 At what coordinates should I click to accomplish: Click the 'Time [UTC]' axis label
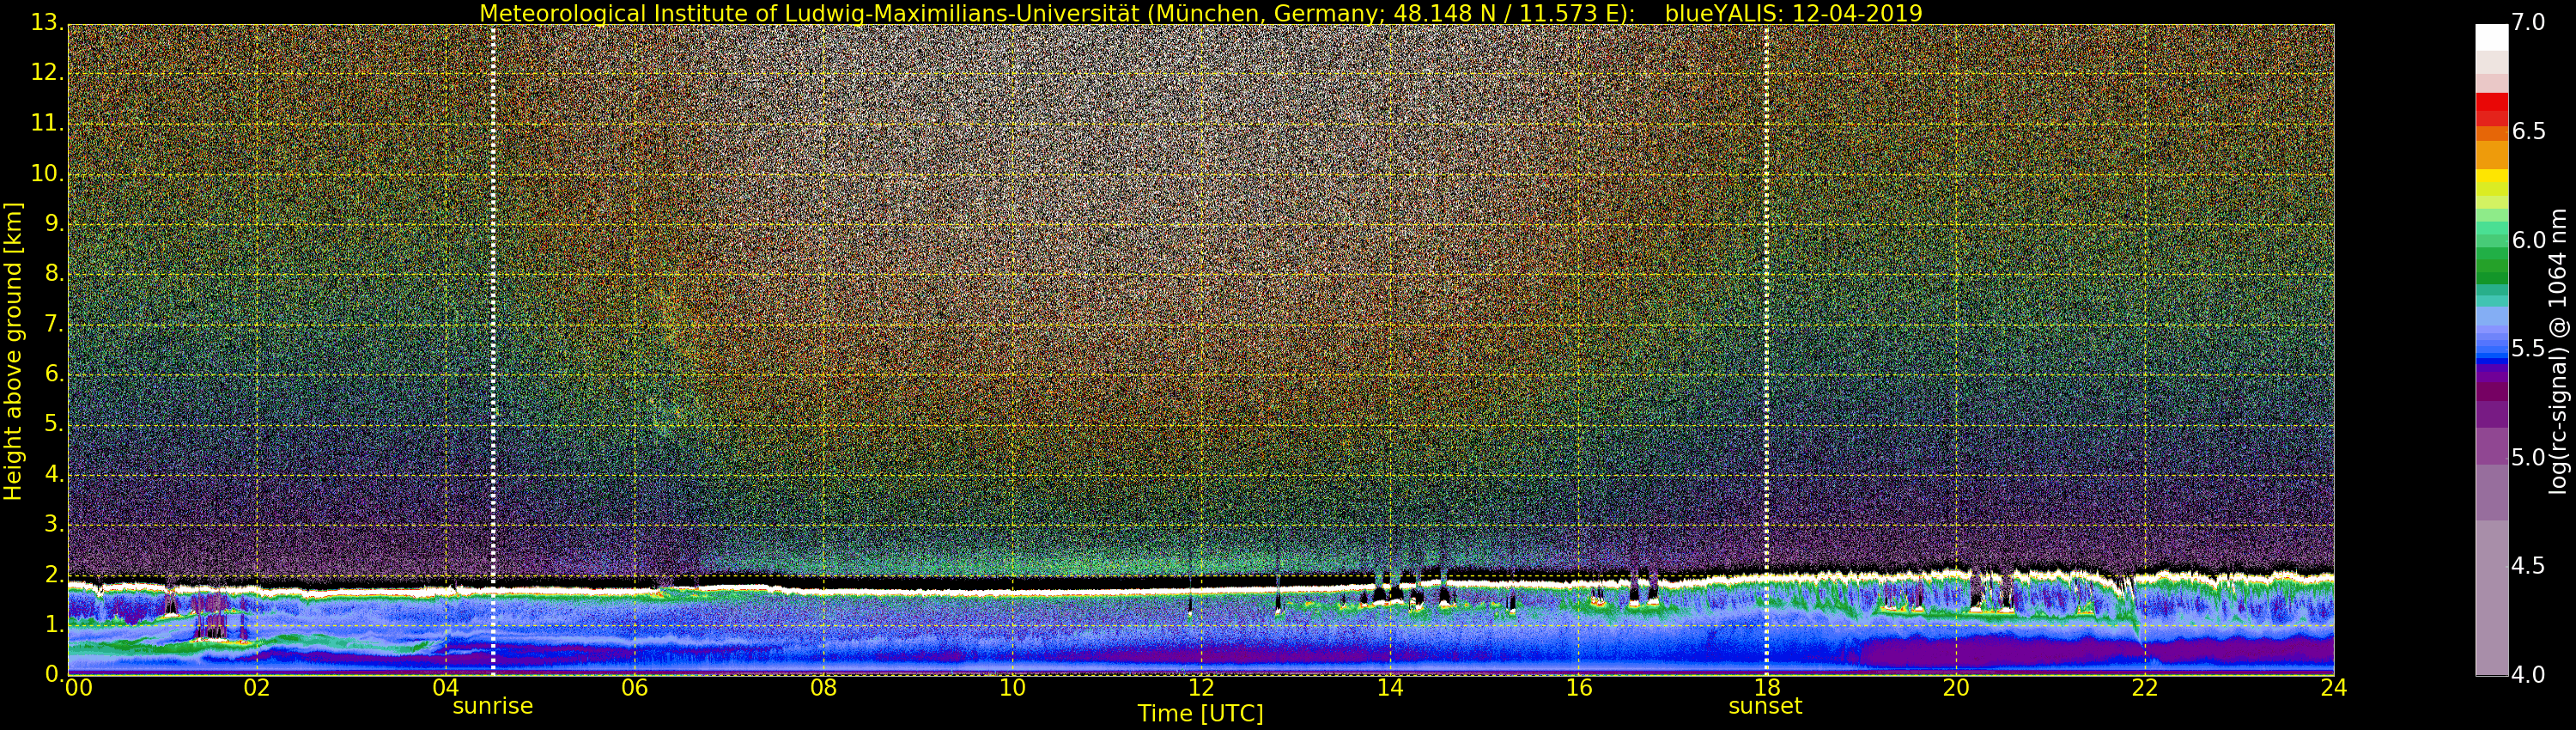tap(1200, 714)
